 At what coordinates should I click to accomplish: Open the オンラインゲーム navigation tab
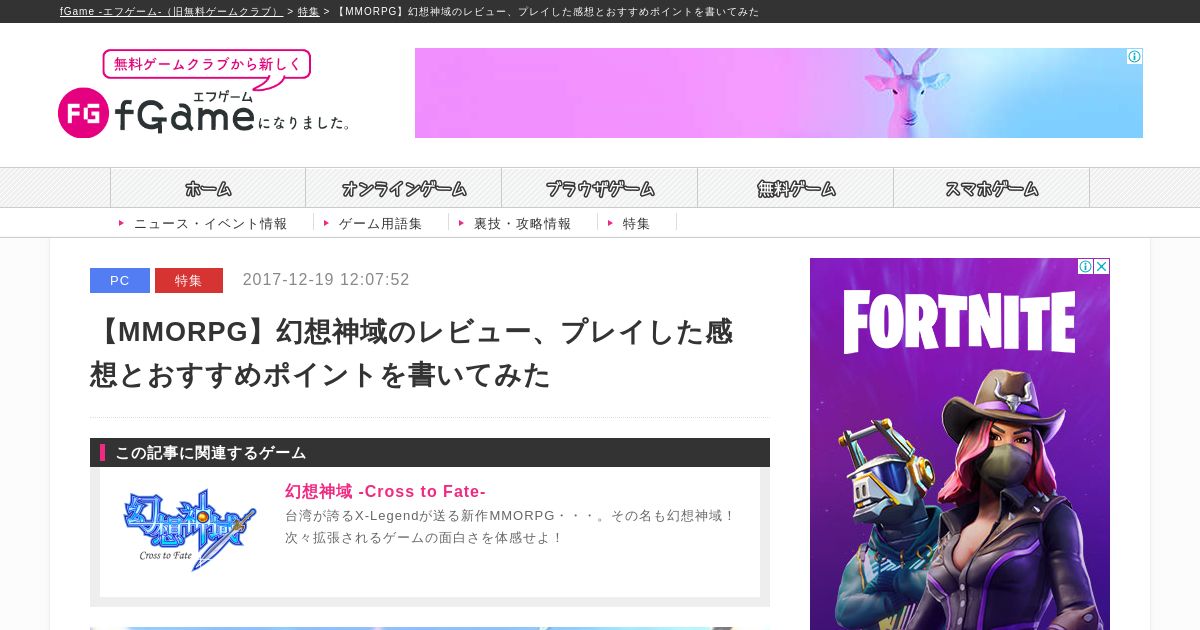pyautogui.click(x=404, y=188)
